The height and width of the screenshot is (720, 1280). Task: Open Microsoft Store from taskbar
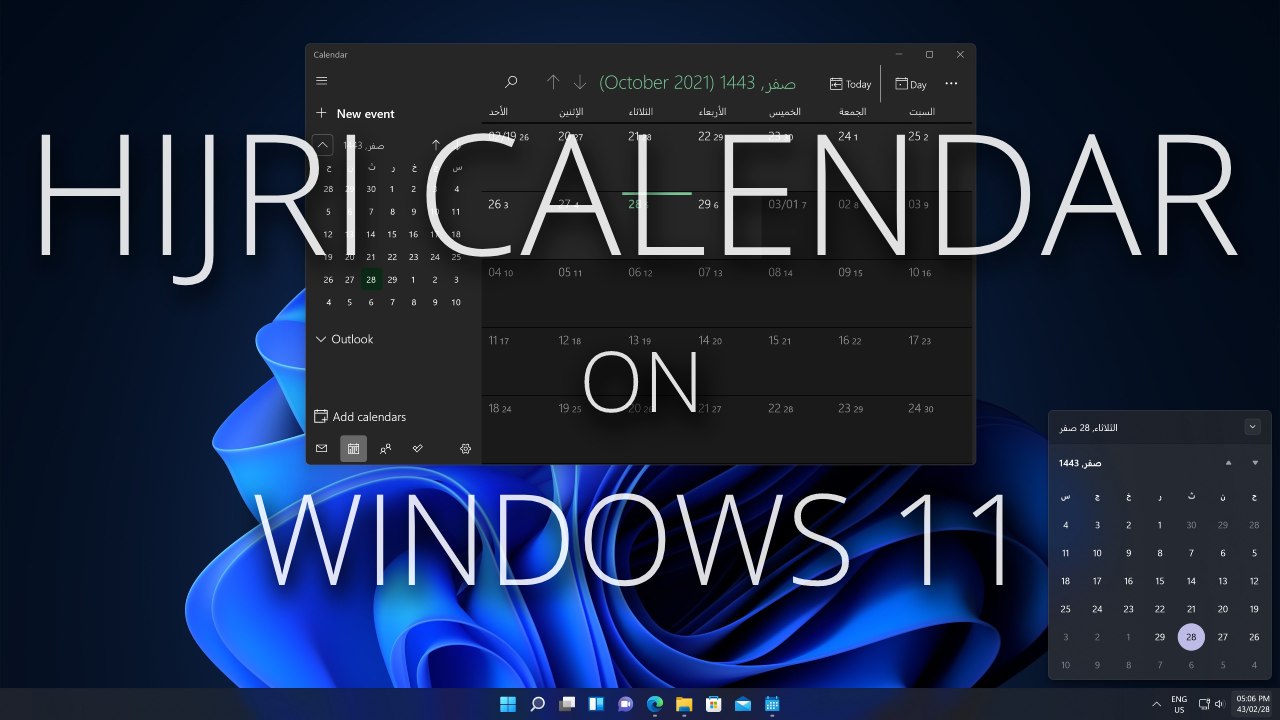click(x=714, y=704)
